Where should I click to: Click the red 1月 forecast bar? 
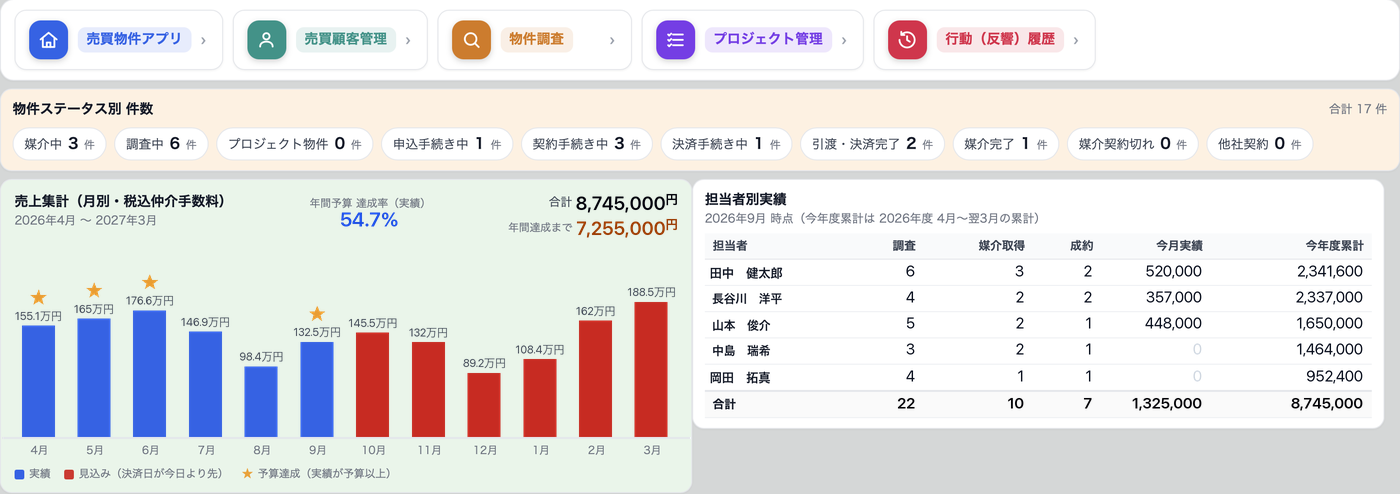click(540, 398)
